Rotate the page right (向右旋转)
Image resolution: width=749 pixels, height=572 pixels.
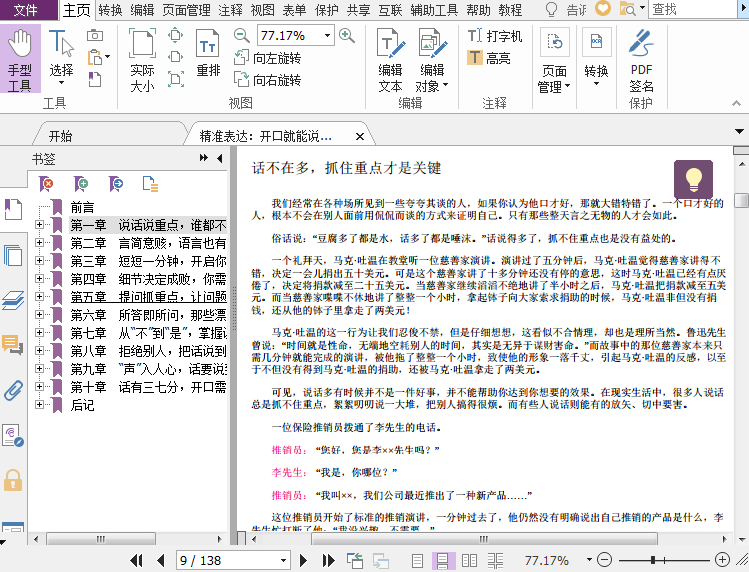tap(268, 79)
